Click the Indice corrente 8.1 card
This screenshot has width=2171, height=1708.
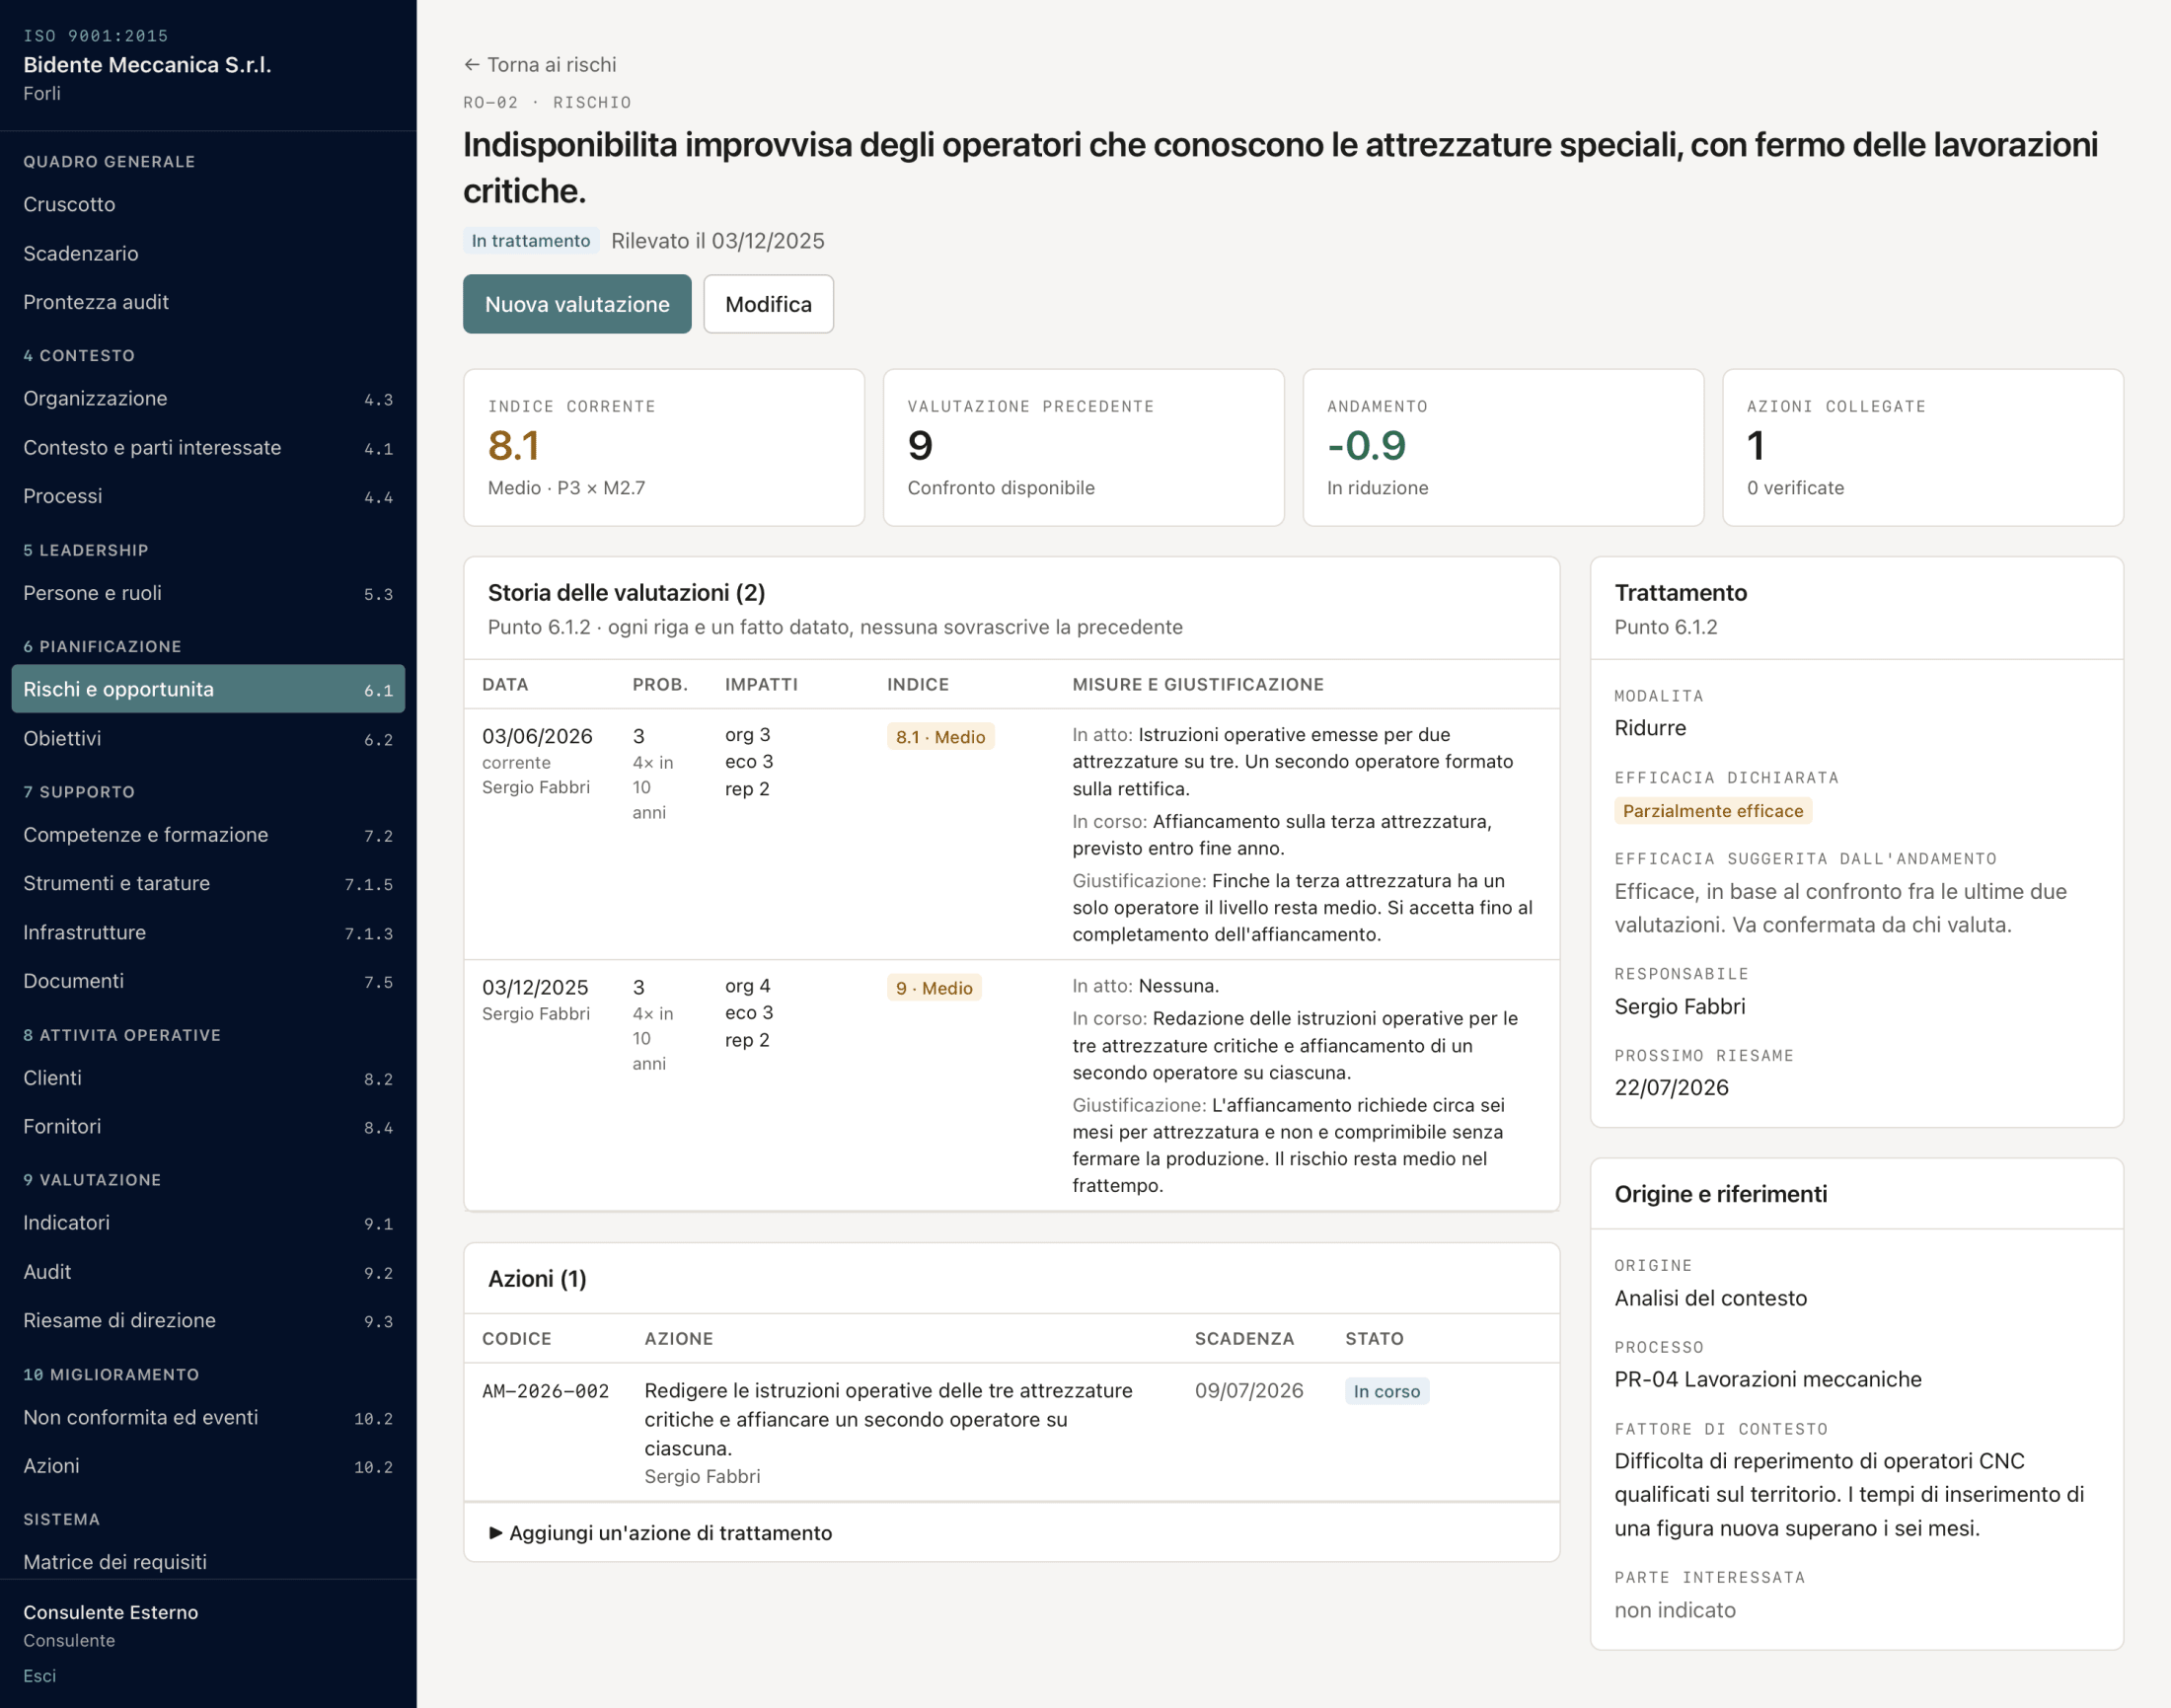pos(664,447)
